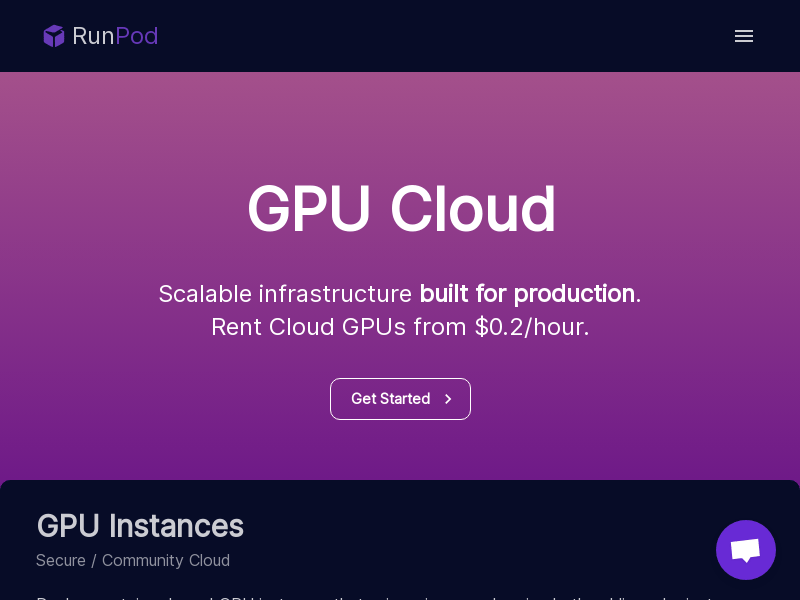Click the chevron arrow inside Get Started

[448, 399]
